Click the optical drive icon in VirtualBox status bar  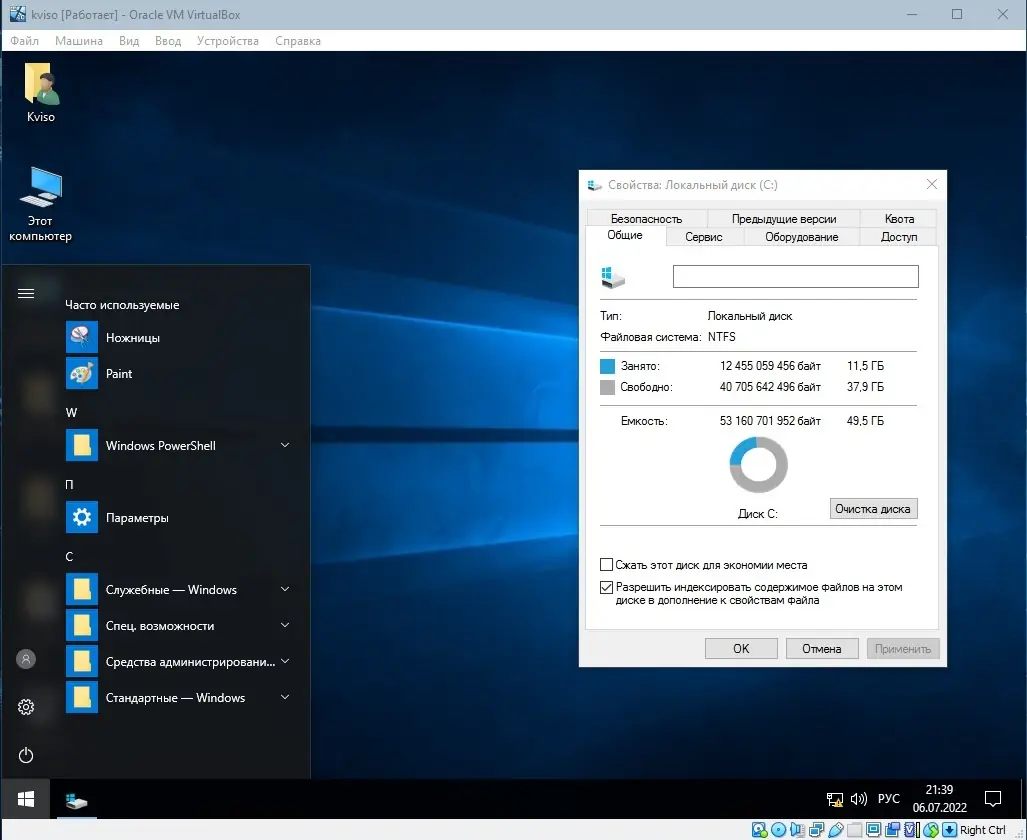(778, 829)
